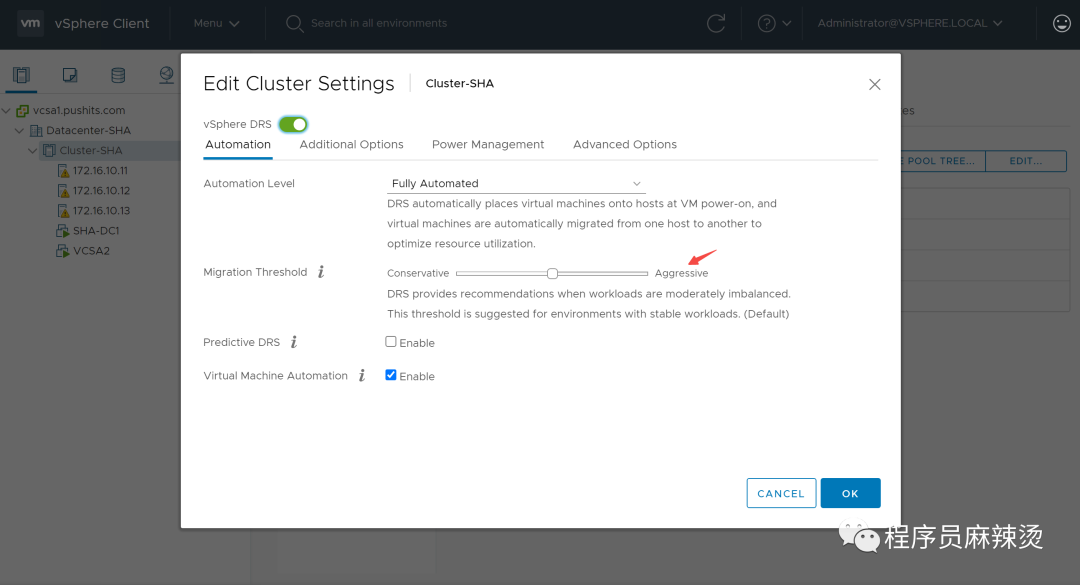
Task: Select host 172.16.10.12 in tree
Action: 101,190
